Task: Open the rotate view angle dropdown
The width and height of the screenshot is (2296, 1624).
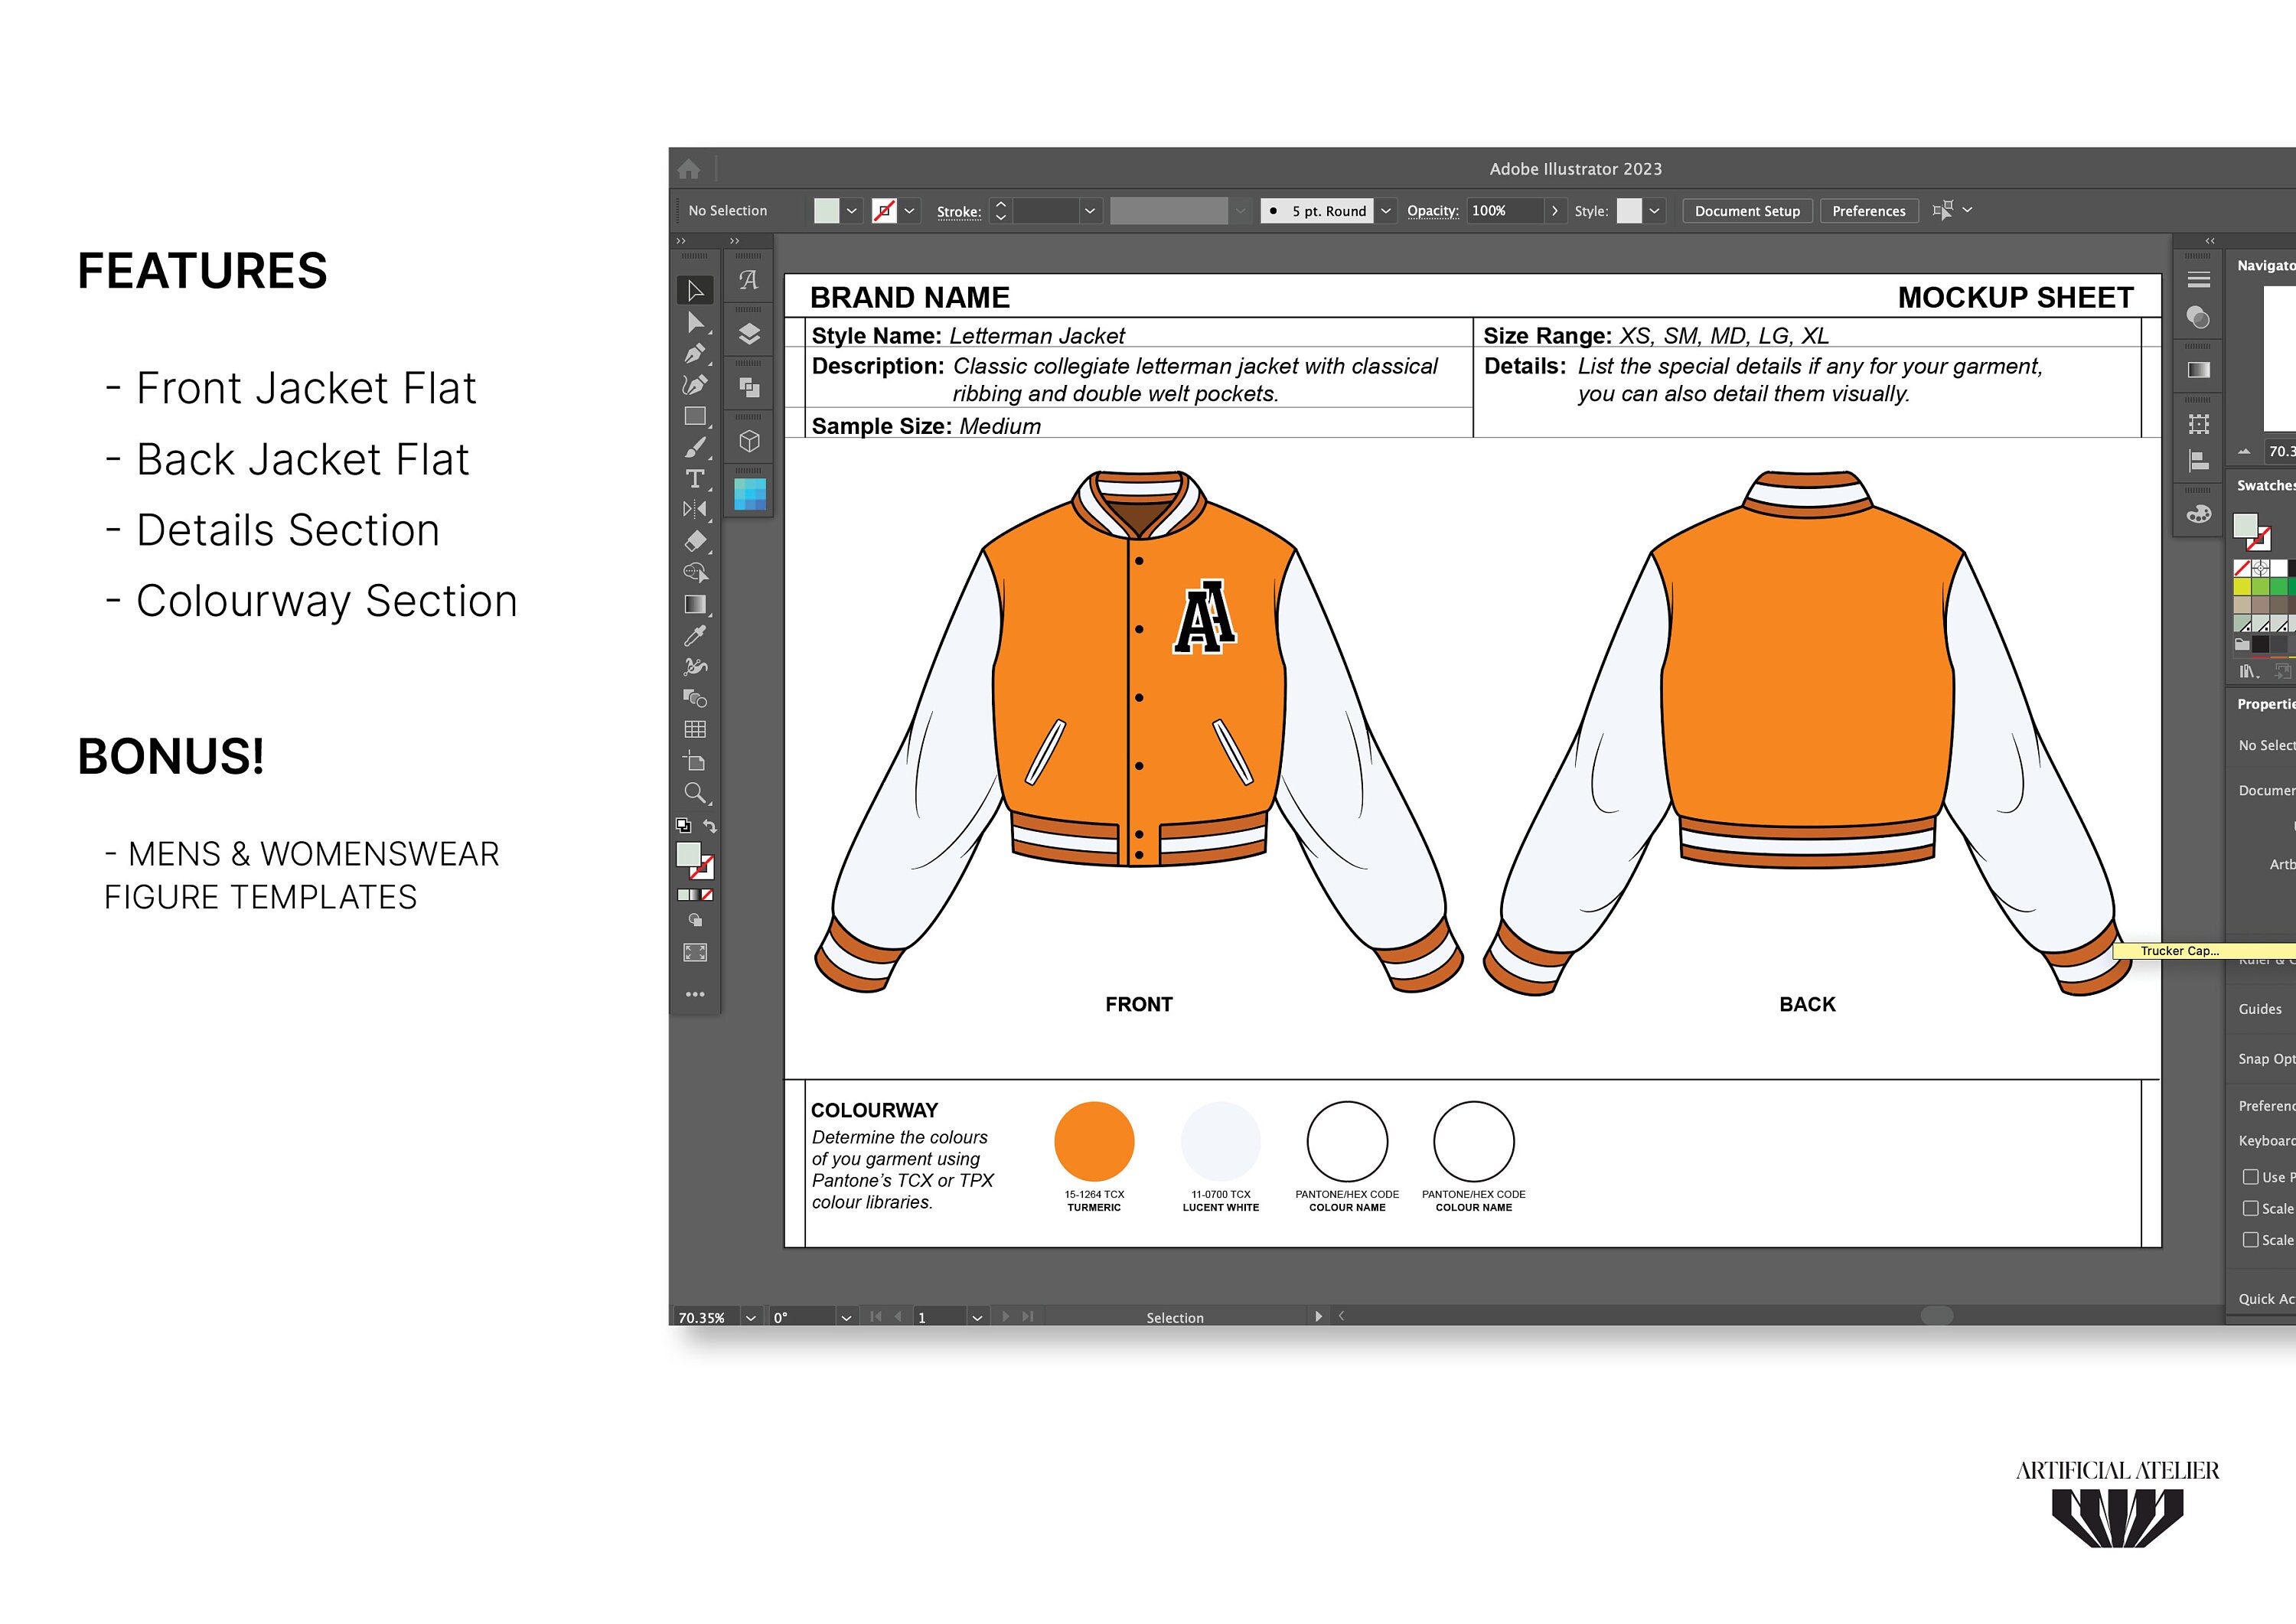Action: pos(846,1318)
